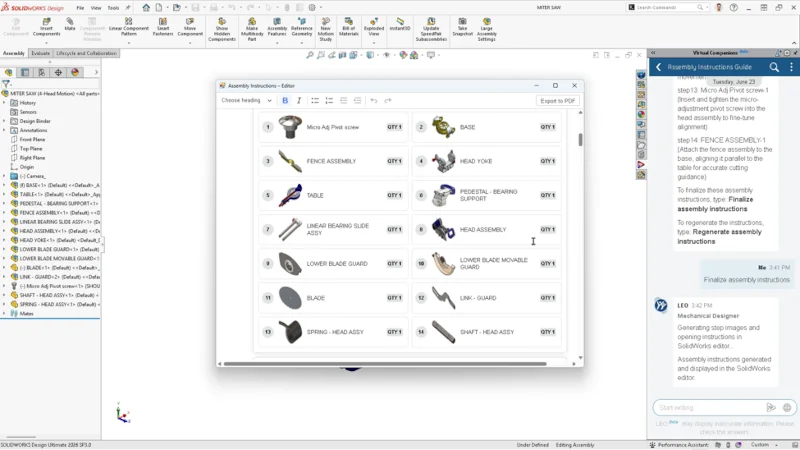Open the Tools menu
The height and width of the screenshot is (450, 800).
pyautogui.click(x=113, y=8)
